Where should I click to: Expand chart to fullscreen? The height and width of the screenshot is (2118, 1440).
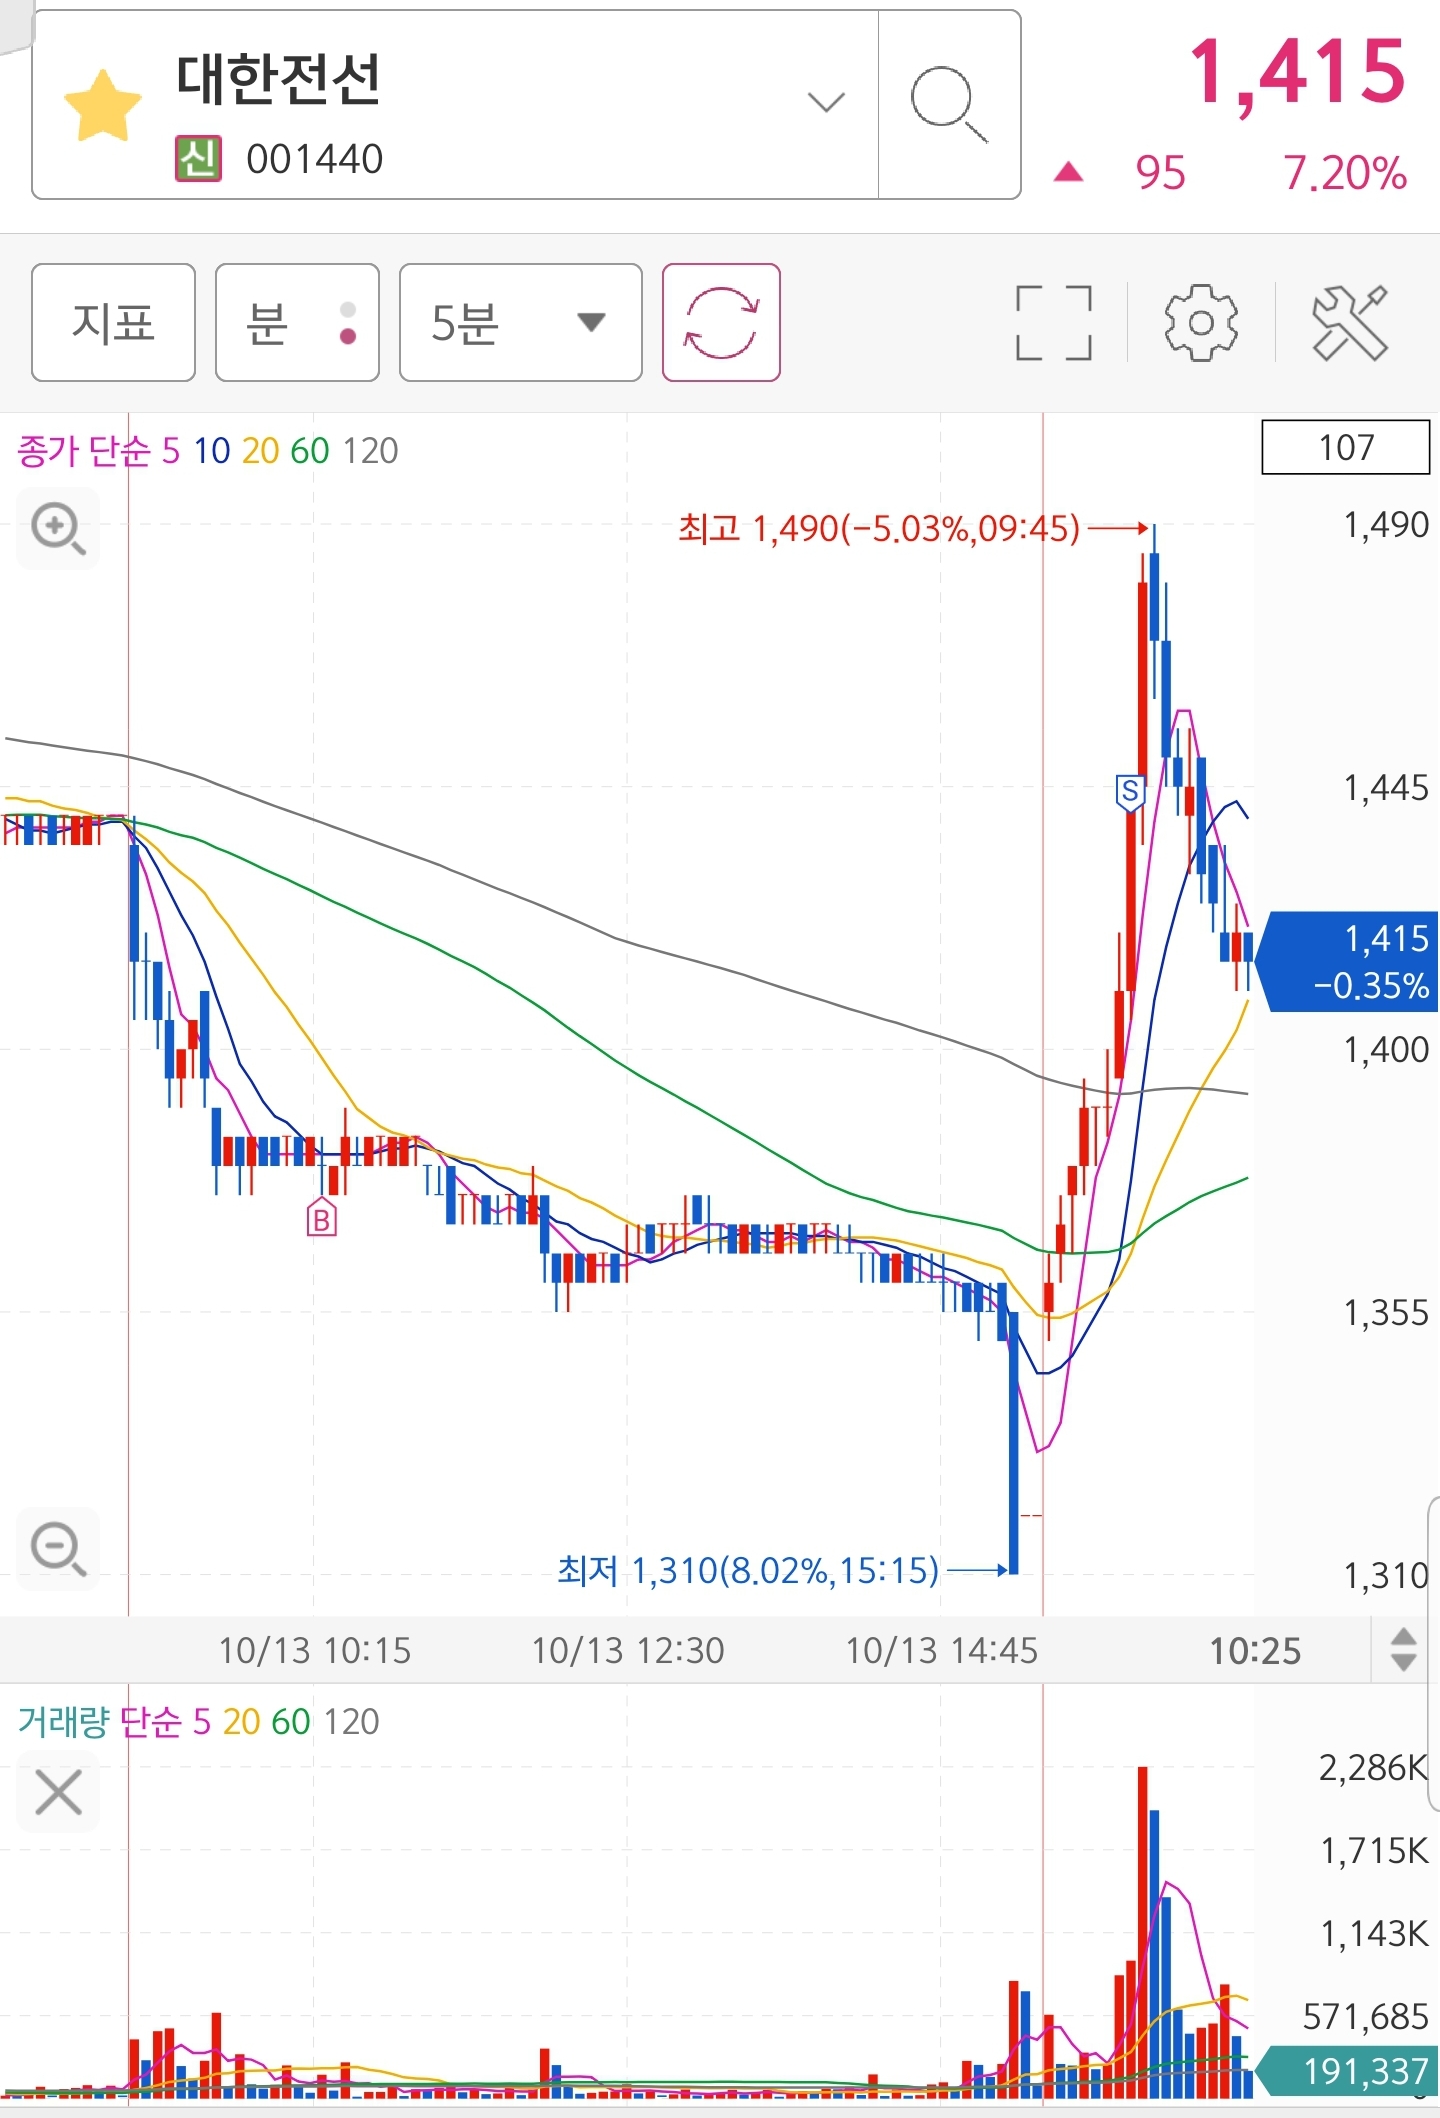tap(1053, 323)
